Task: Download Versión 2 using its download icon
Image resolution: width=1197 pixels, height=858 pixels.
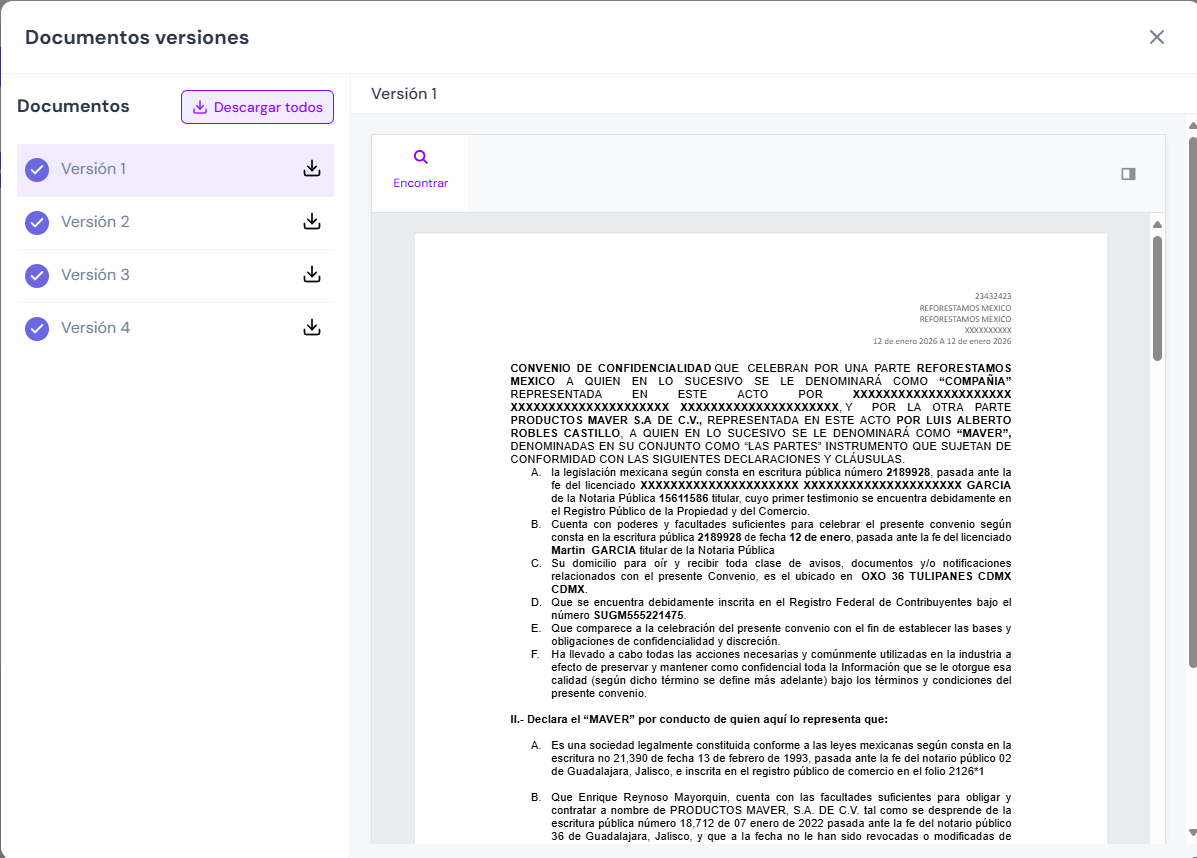Action: coord(312,222)
